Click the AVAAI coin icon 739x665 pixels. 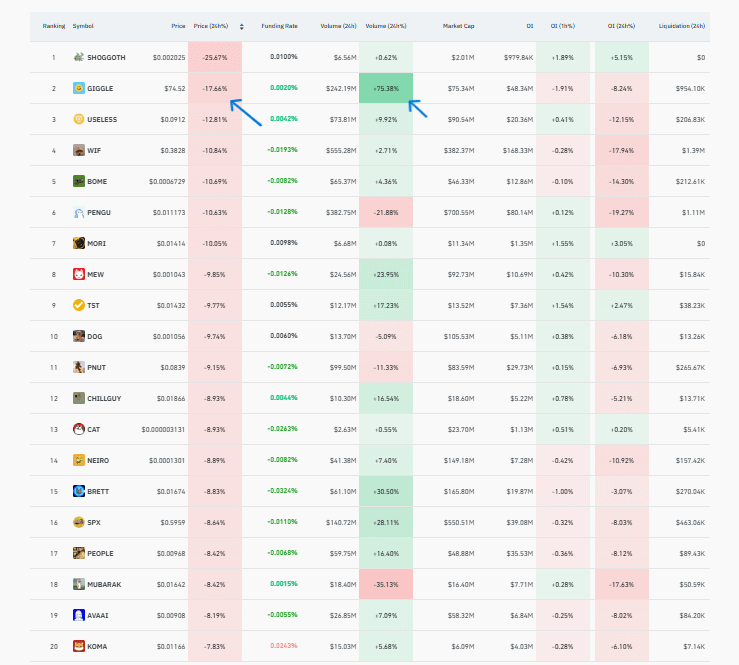[x=78, y=615]
